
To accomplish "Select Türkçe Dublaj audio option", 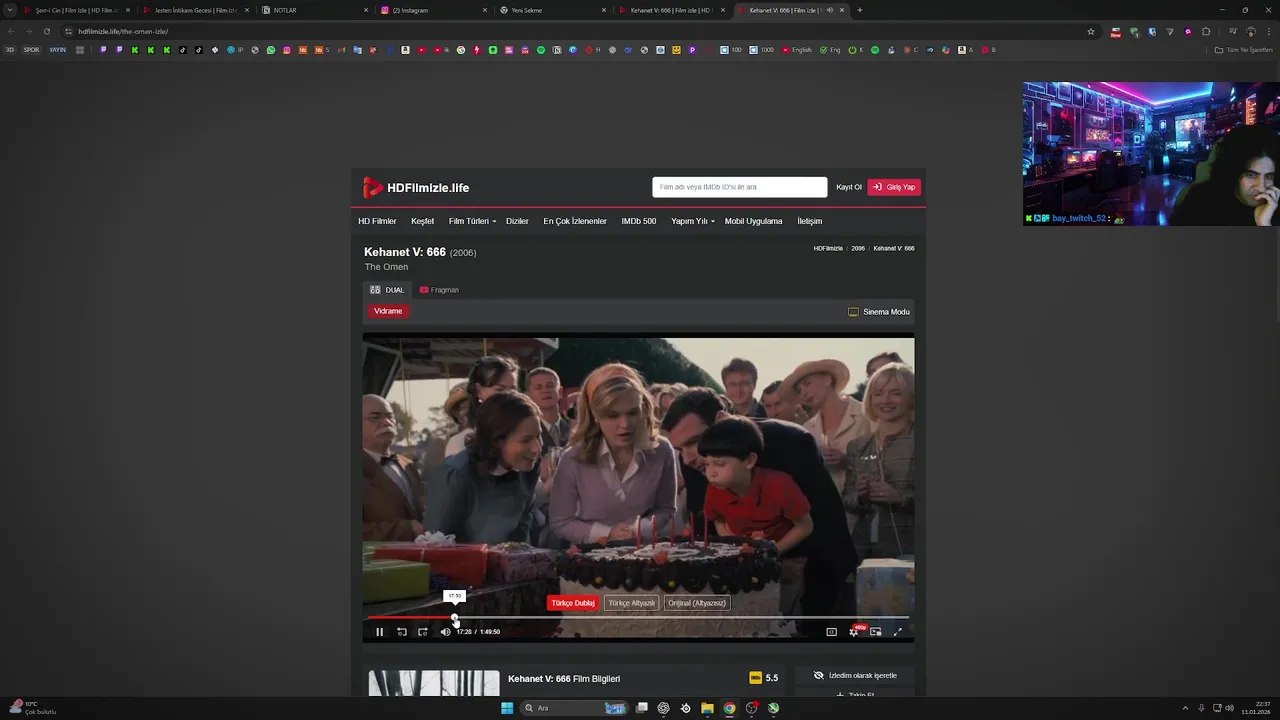I will point(573,603).
